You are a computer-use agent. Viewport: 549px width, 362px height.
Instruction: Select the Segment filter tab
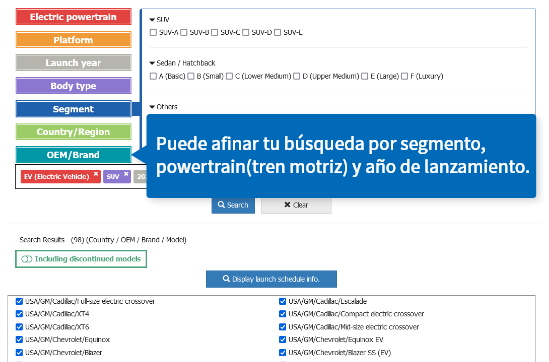74,109
